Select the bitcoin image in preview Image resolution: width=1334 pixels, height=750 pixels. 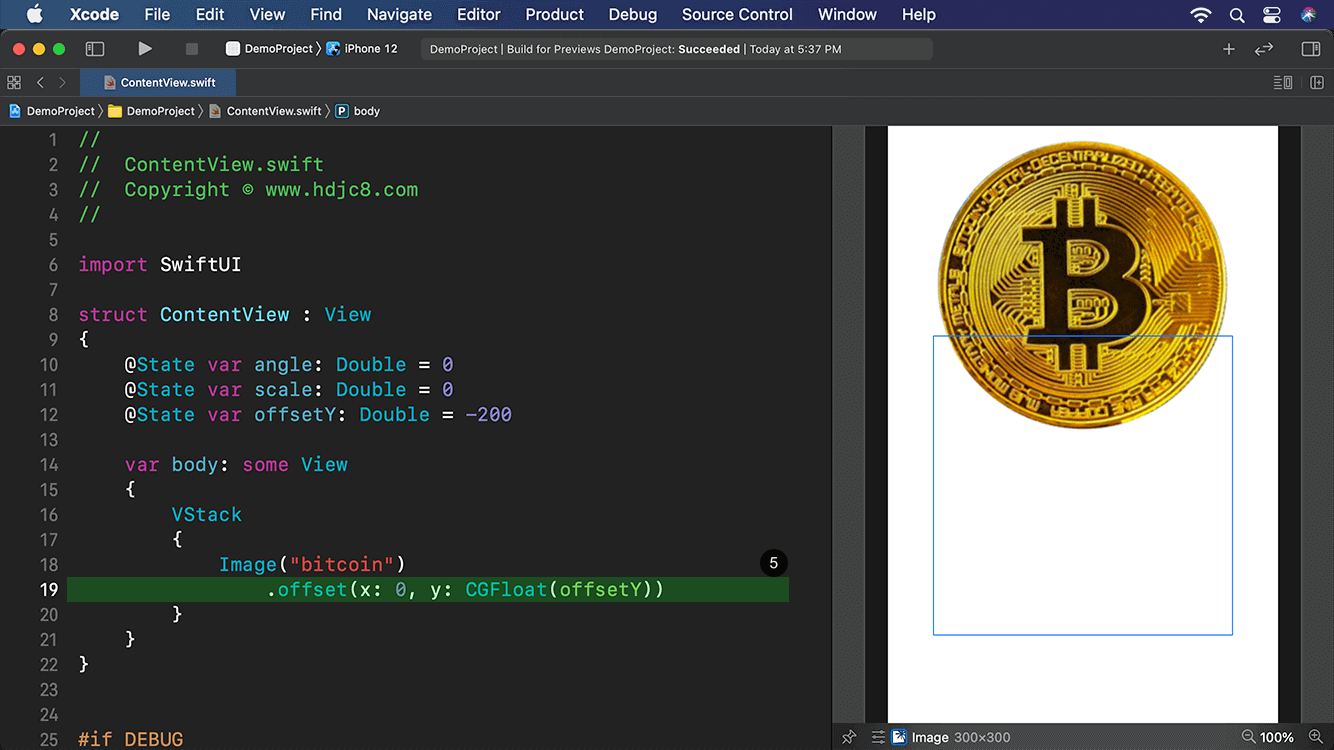pos(1082,285)
